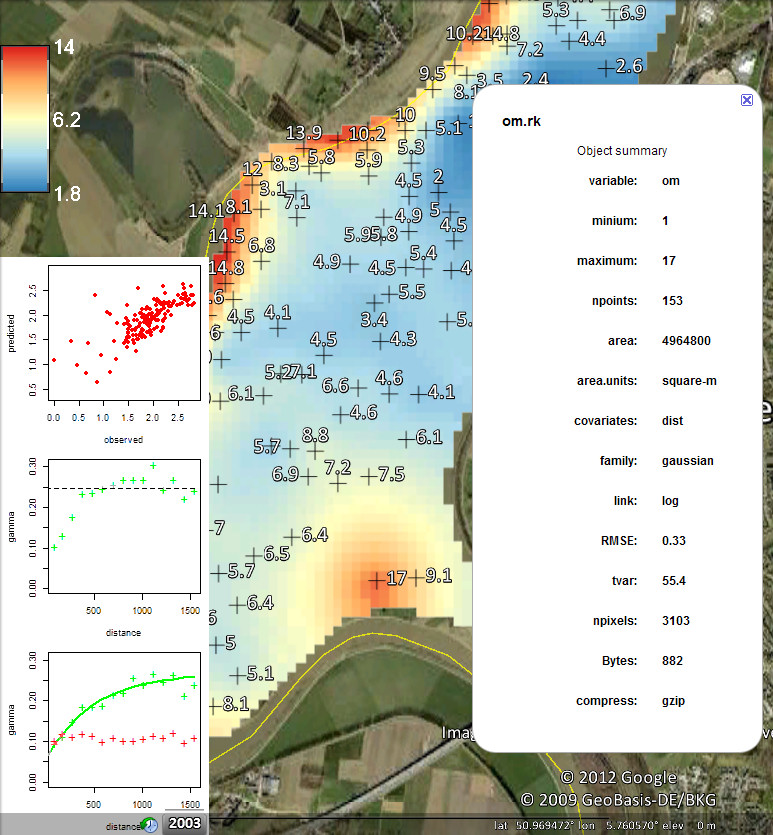Open the time slider clock icon
Image resolution: width=773 pixels, height=835 pixels.
[149, 825]
